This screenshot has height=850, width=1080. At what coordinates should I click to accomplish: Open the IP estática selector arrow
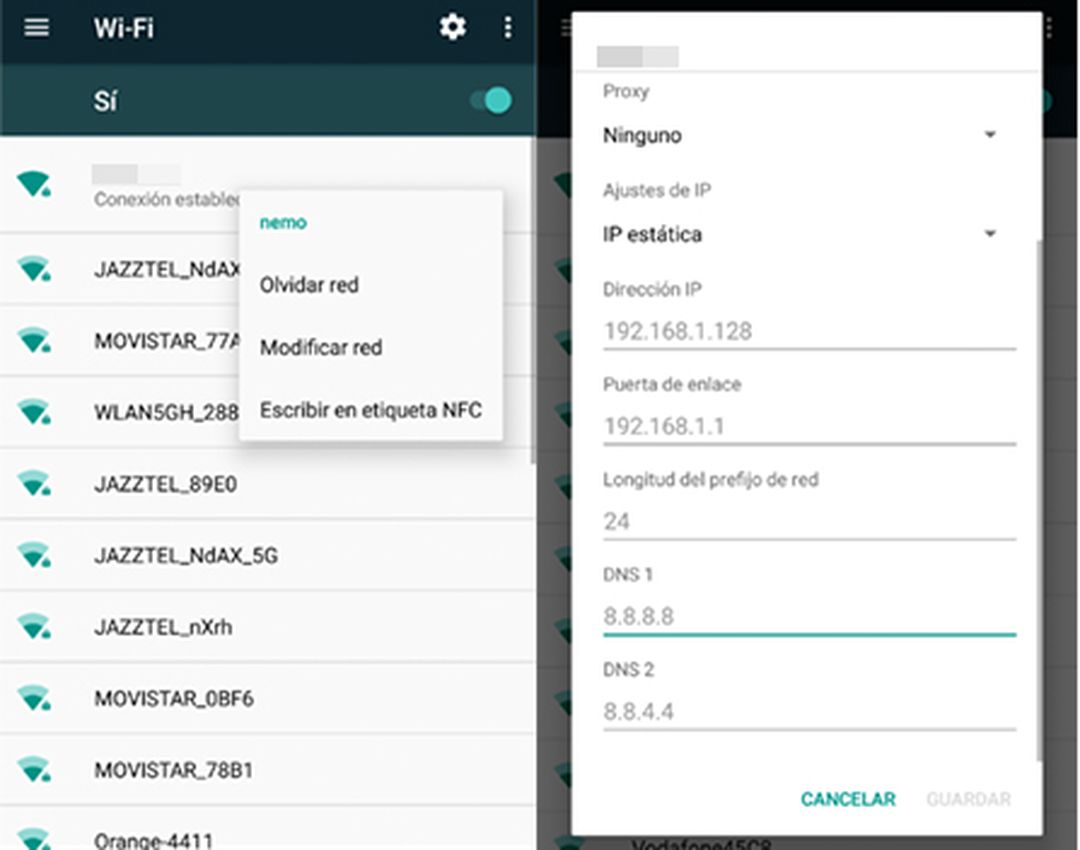[990, 233]
